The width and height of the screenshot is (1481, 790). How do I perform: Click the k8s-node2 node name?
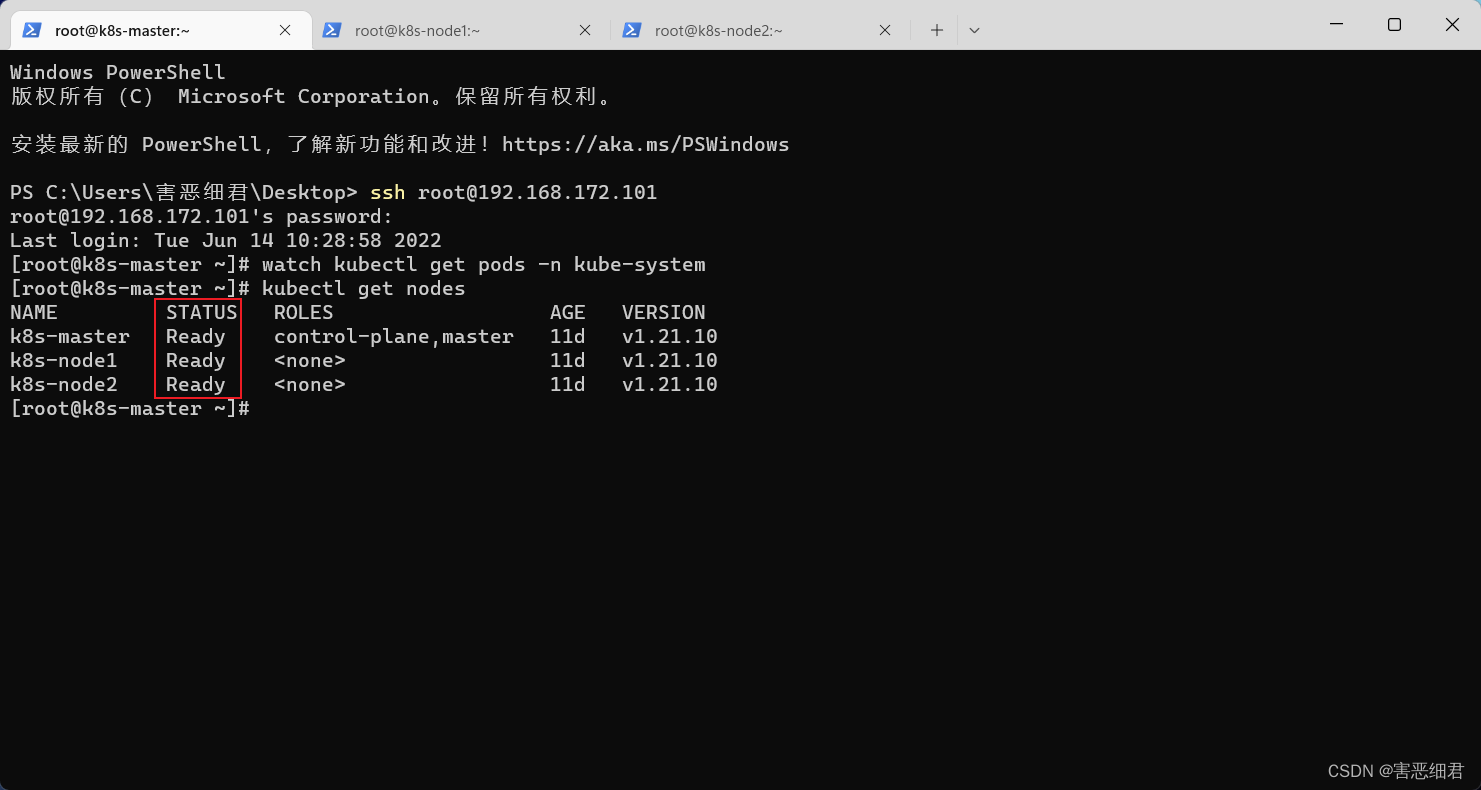(x=64, y=384)
